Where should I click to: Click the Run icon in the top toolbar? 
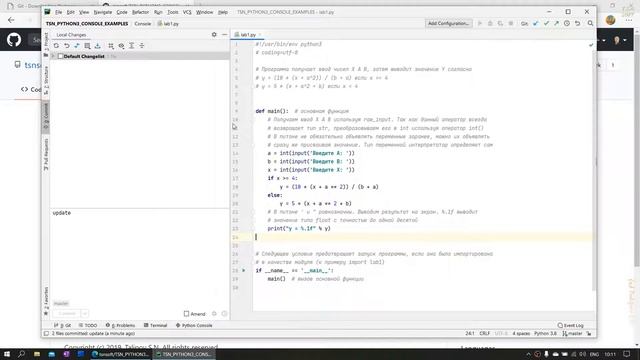click(x=480, y=24)
